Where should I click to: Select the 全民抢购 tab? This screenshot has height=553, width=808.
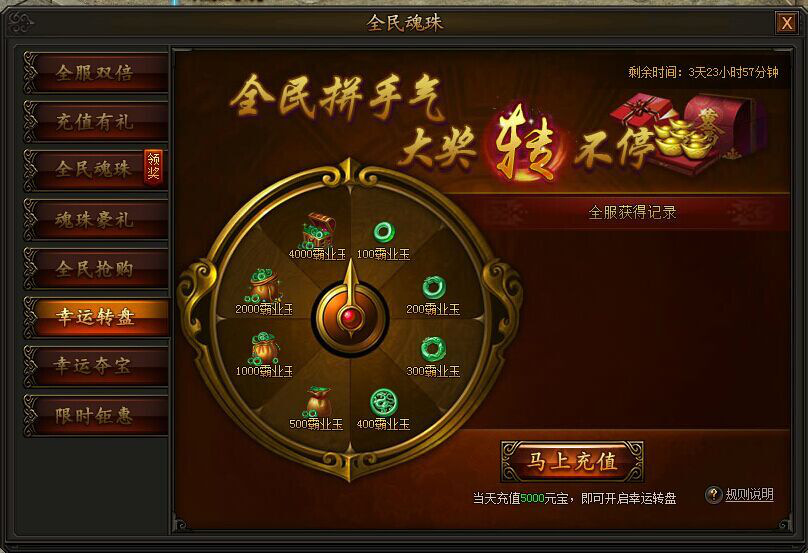point(96,269)
